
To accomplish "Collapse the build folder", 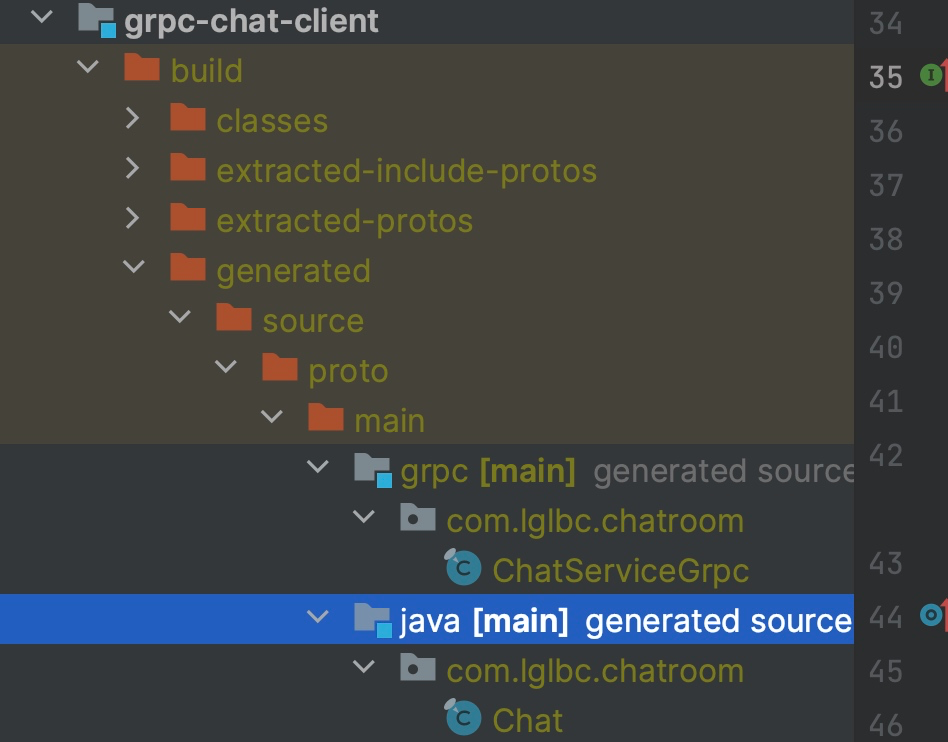I will 87,69.
